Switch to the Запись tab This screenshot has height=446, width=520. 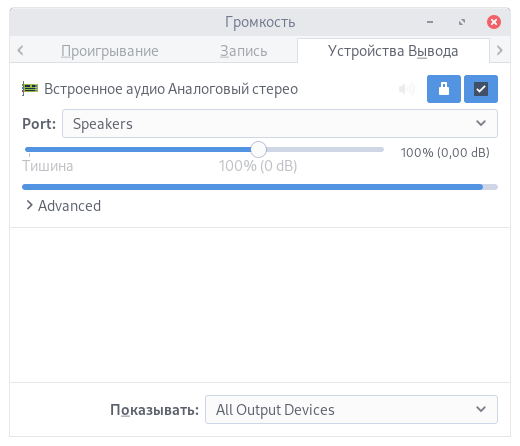coord(243,51)
